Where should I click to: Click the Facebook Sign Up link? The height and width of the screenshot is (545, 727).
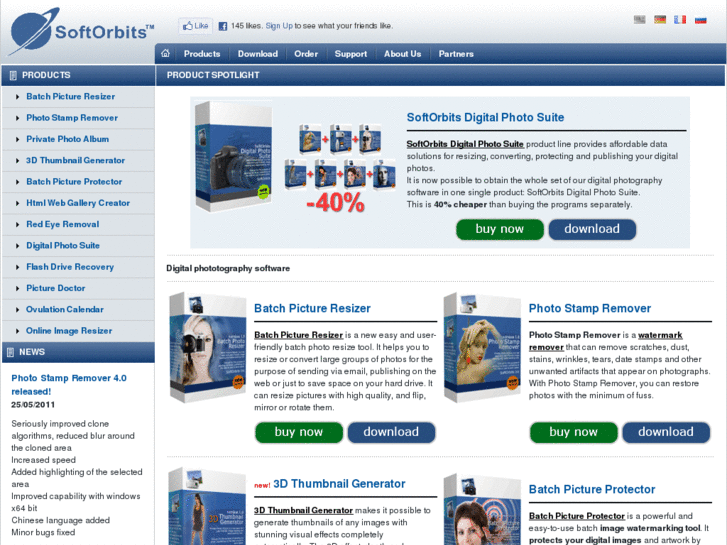tap(279, 26)
